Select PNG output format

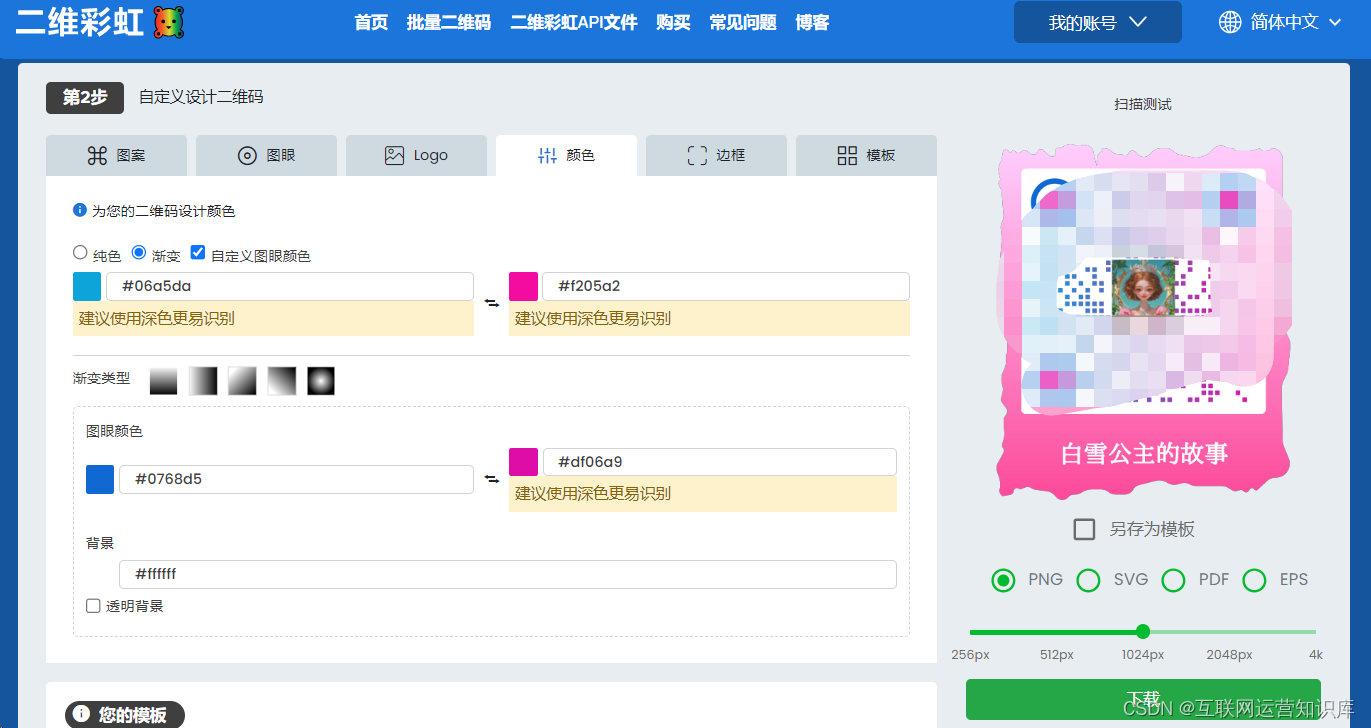click(x=1003, y=580)
